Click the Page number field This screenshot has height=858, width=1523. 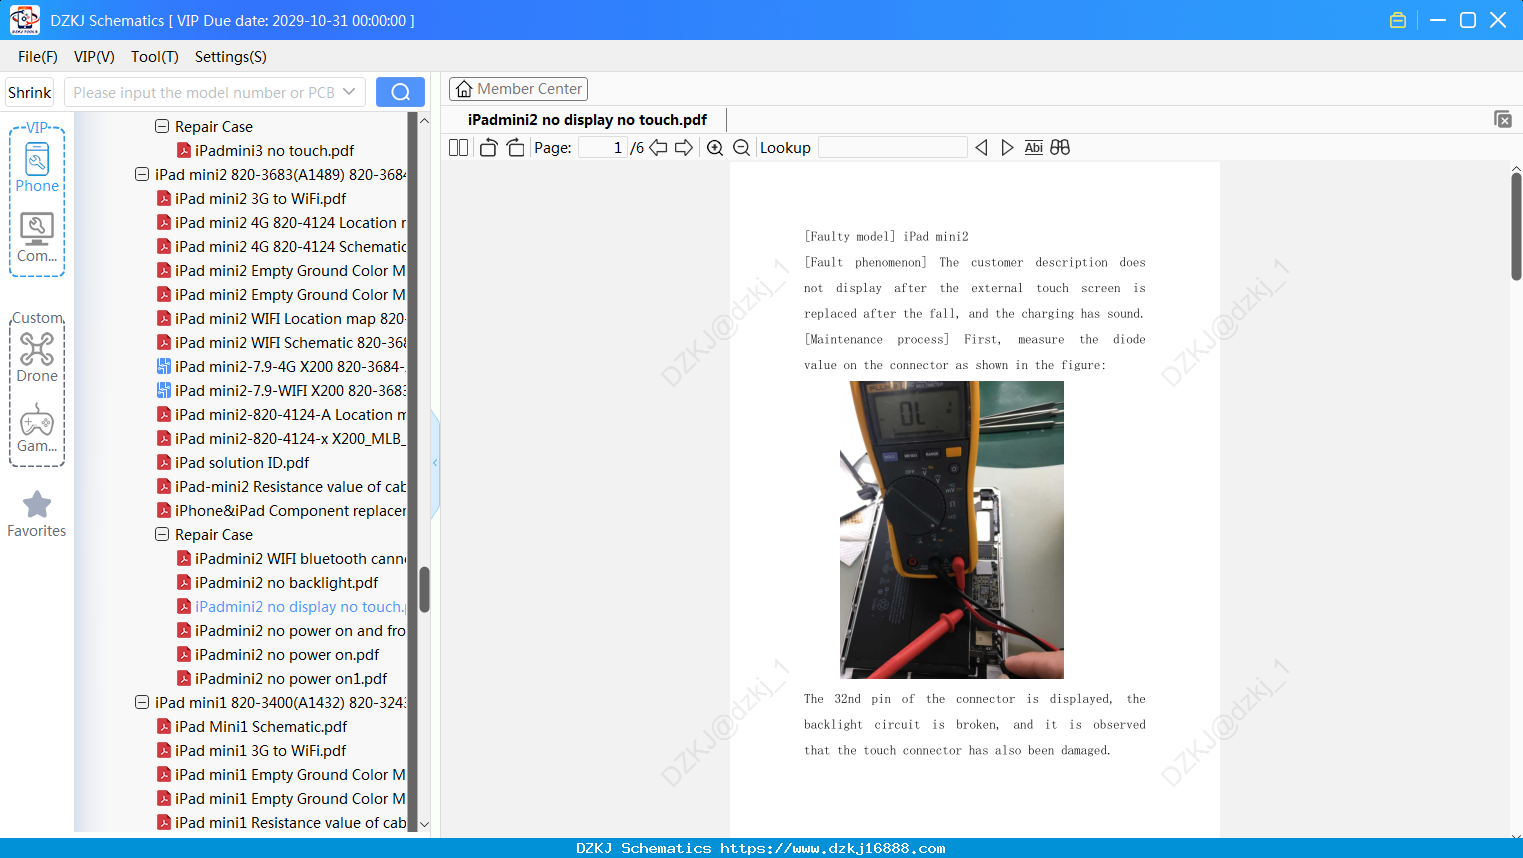point(602,148)
